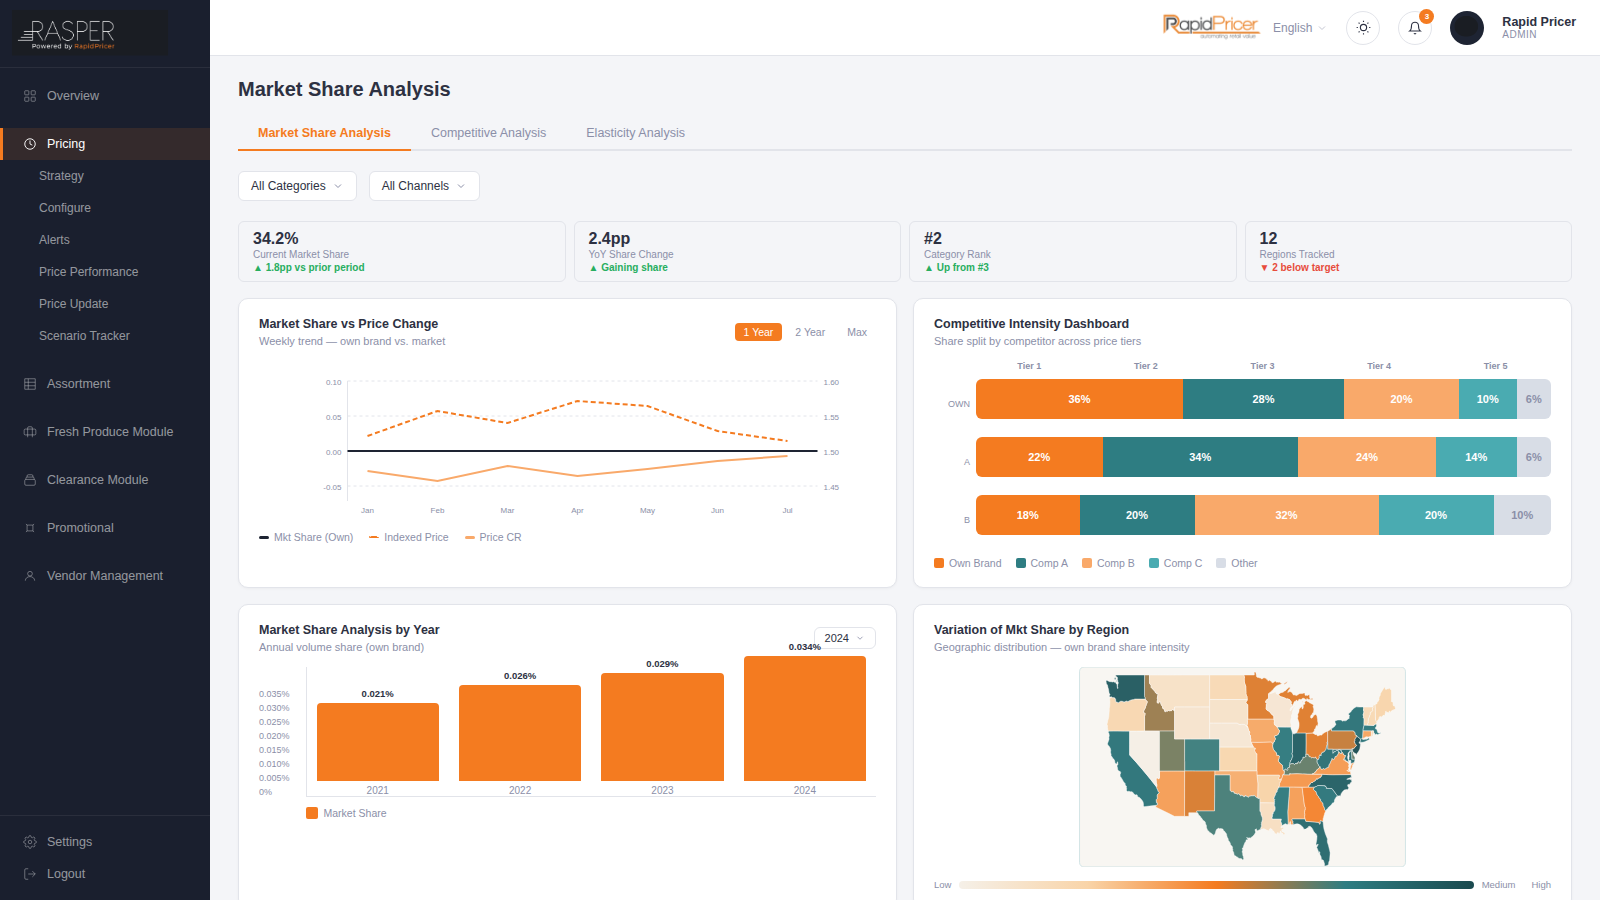The image size is (1600, 900).
Task: Open Configure in Pricing submenu
Action: pyautogui.click(x=65, y=208)
